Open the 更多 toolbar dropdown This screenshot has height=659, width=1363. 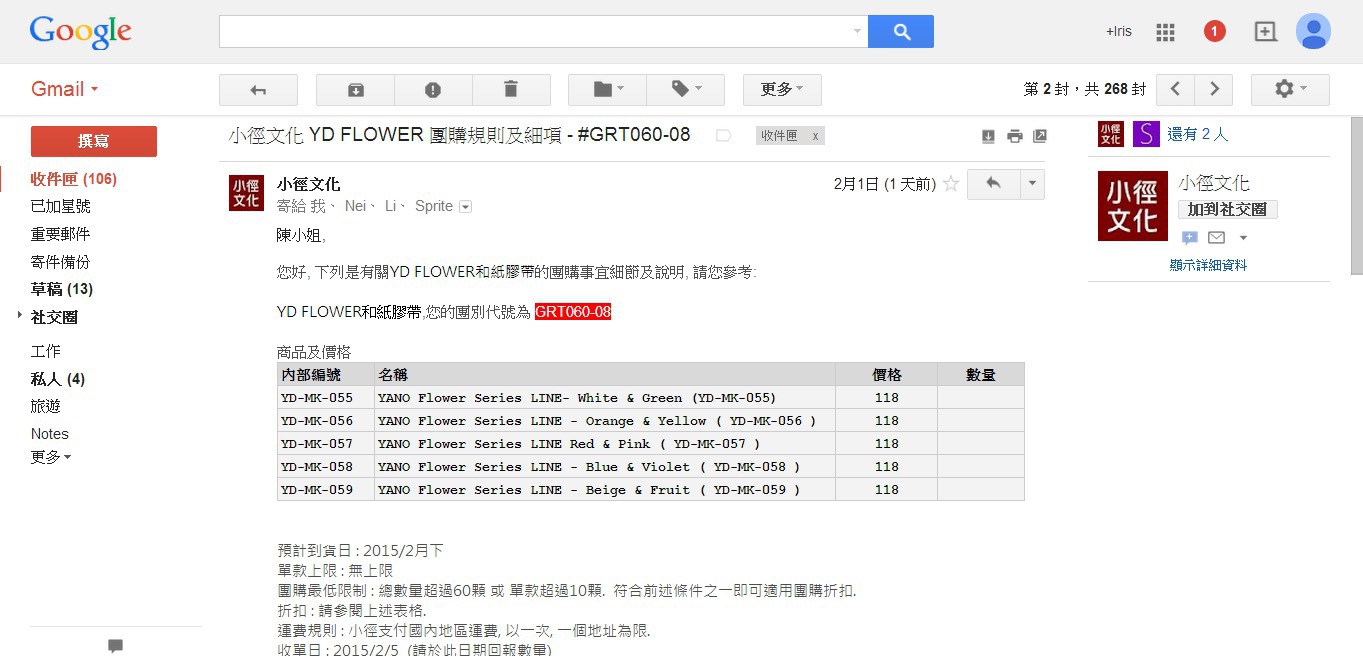click(x=782, y=90)
